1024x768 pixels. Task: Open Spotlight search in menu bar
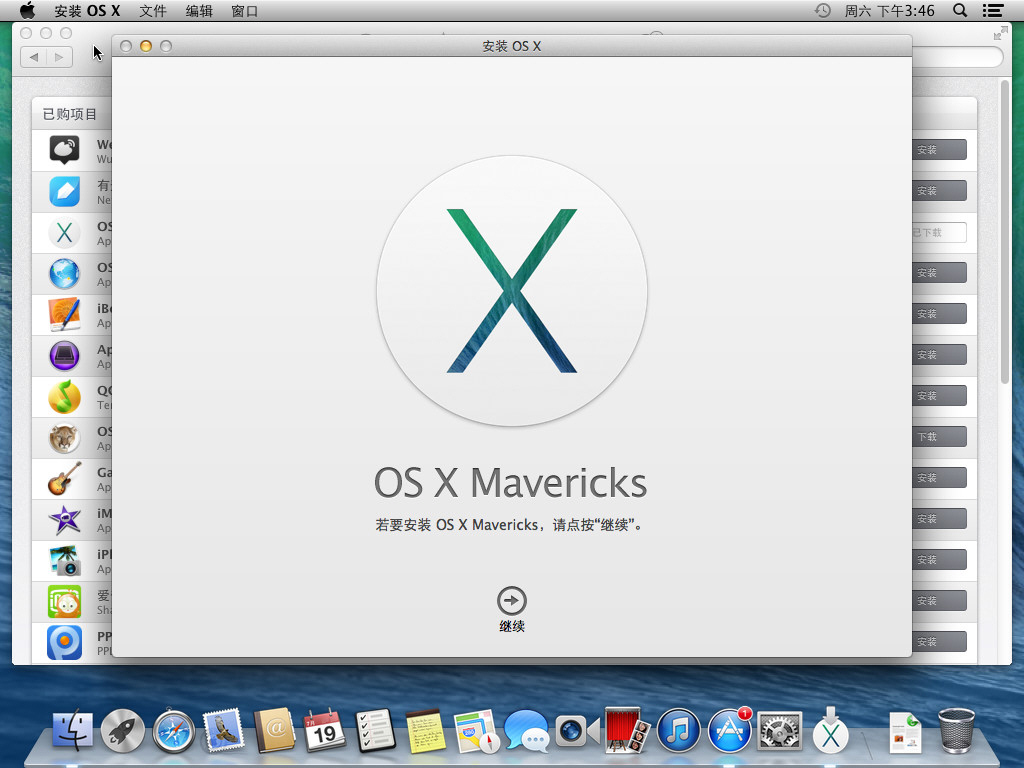960,10
